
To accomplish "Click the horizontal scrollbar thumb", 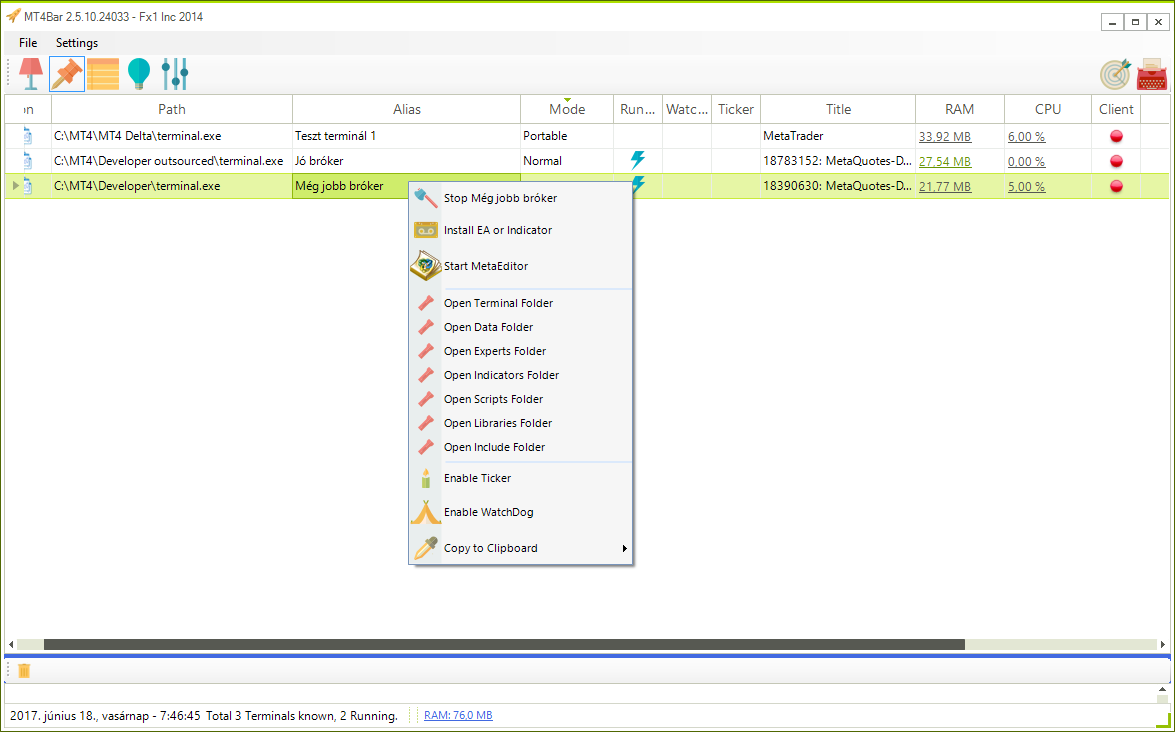I will pyautogui.click(x=504, y=644).
